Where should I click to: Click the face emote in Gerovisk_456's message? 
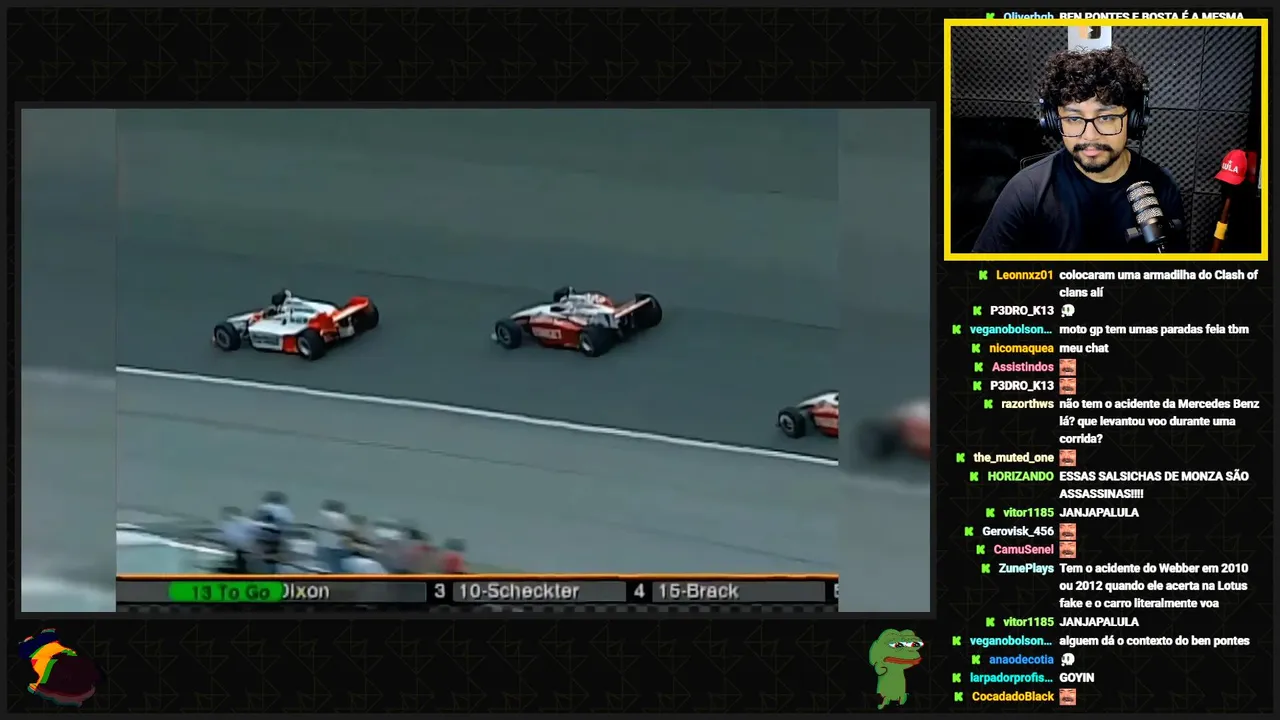(x=1067, y=531)
